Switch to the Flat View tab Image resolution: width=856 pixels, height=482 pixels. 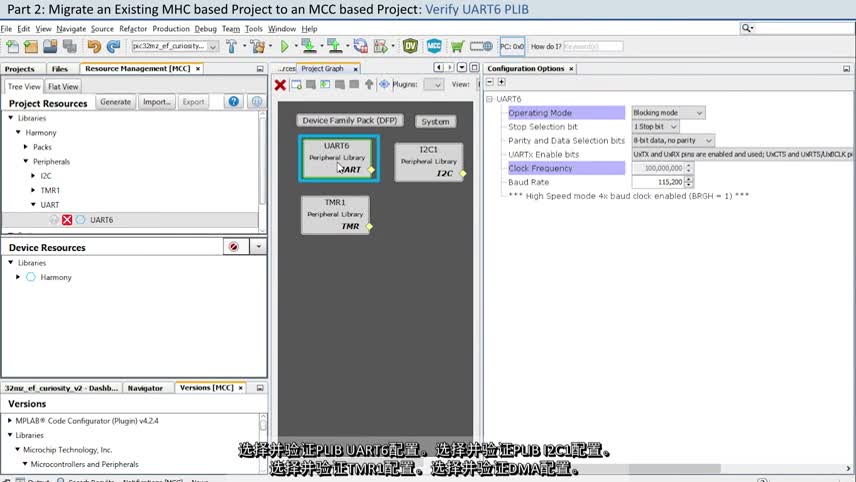click(63, 87)
